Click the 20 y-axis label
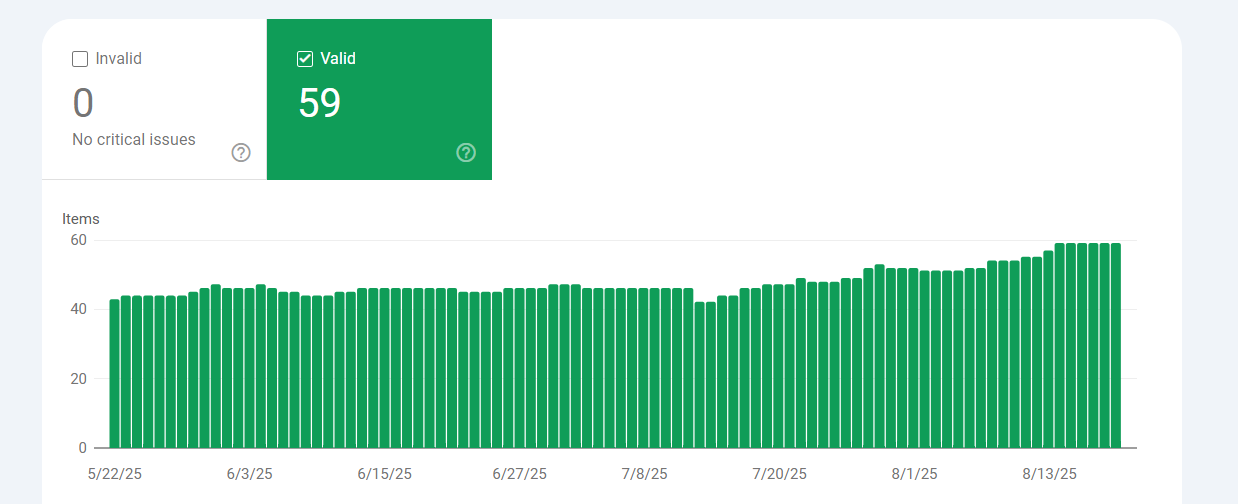1238x504 pixels. [79, 379]
